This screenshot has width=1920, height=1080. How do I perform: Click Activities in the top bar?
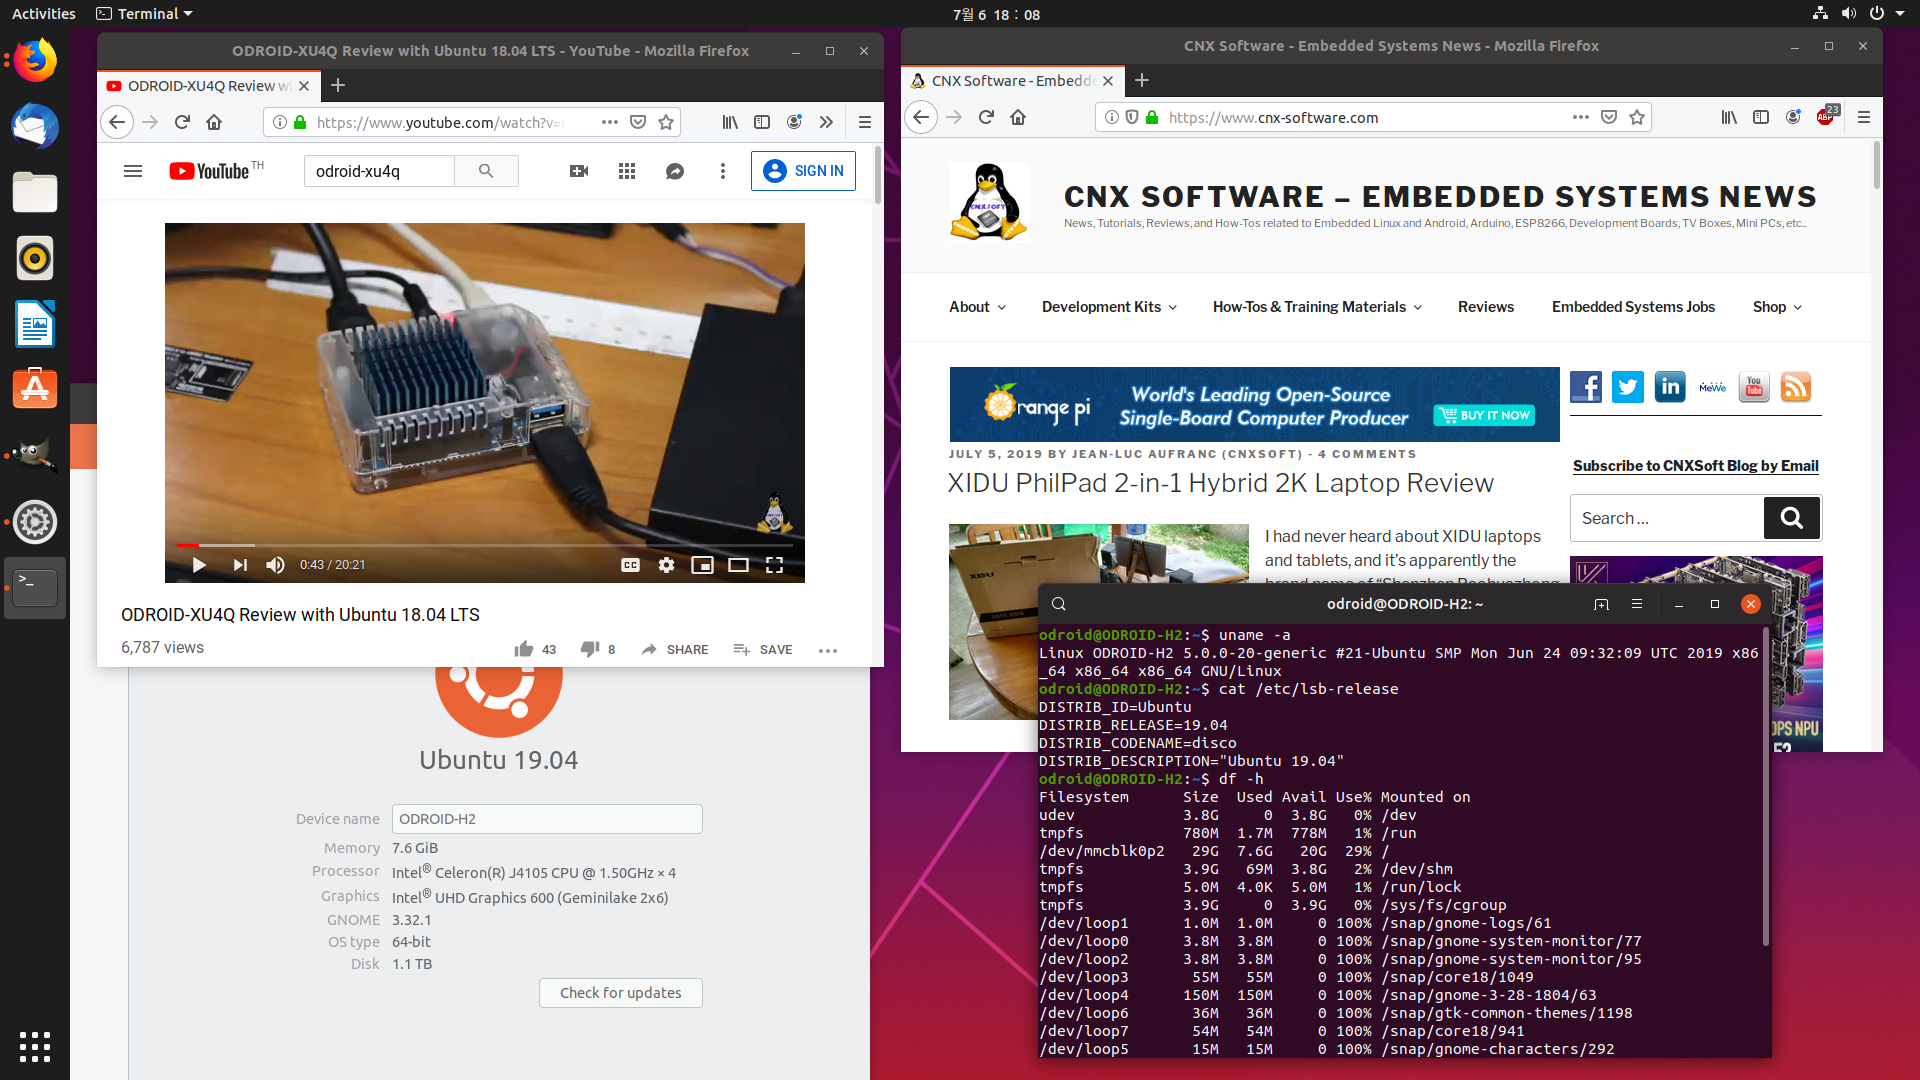tap(43, 14)
